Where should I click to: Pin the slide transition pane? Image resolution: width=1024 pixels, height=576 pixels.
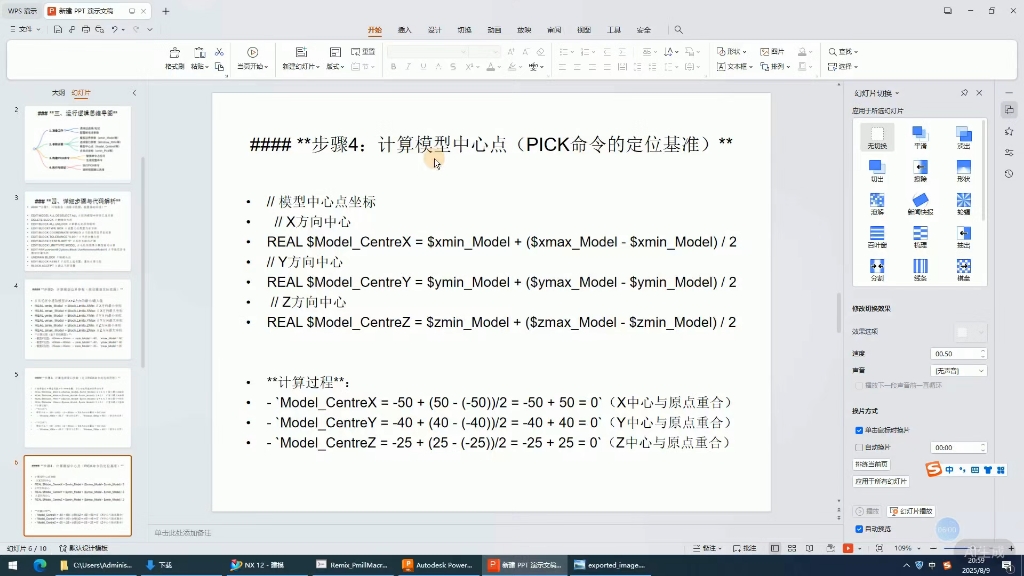click(964, 93)
